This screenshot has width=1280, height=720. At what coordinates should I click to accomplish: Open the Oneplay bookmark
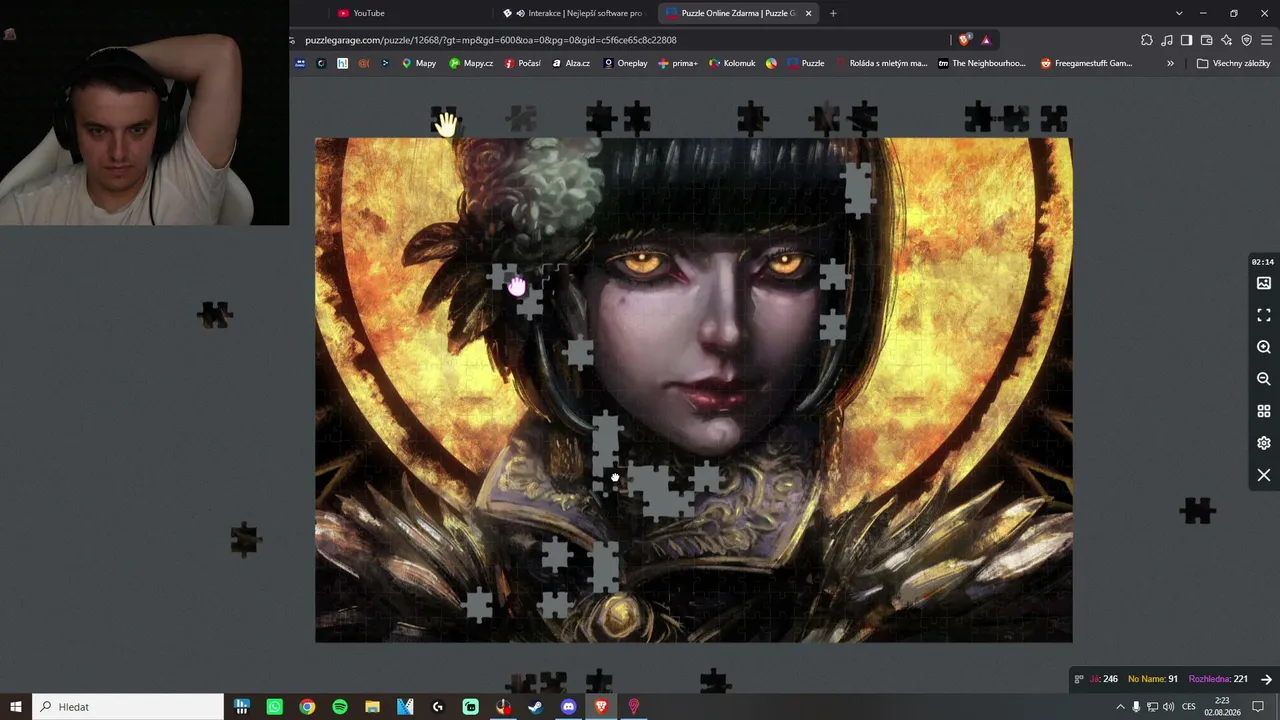coord(625,63)
